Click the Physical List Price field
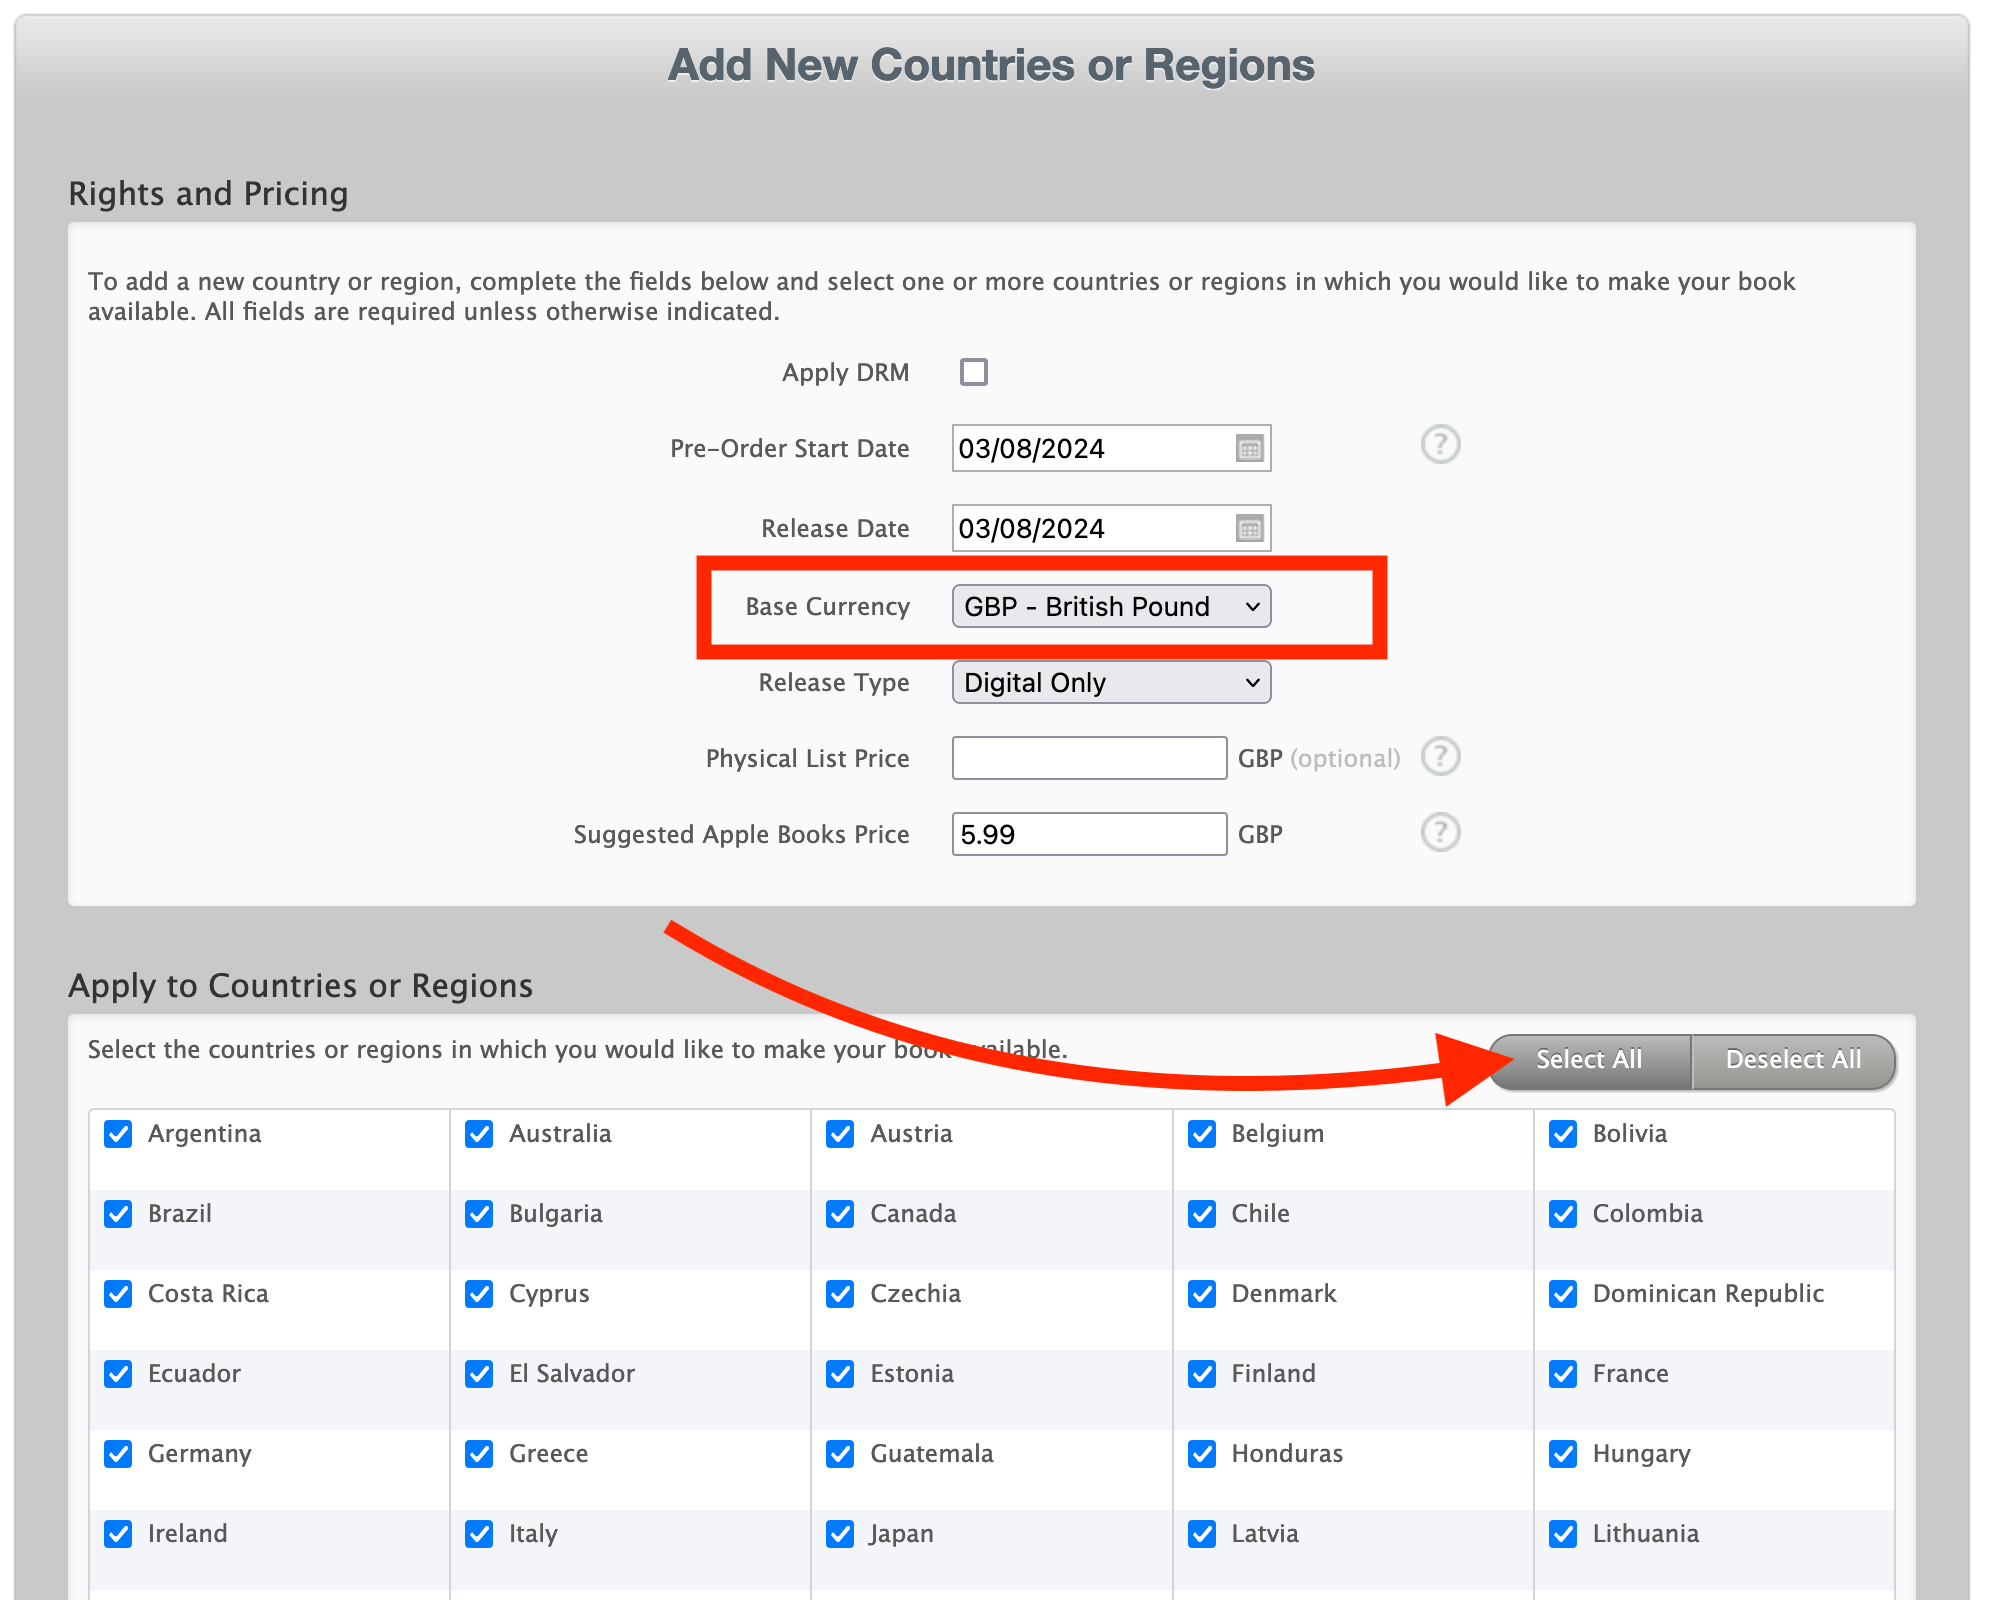 point(1089,758)
